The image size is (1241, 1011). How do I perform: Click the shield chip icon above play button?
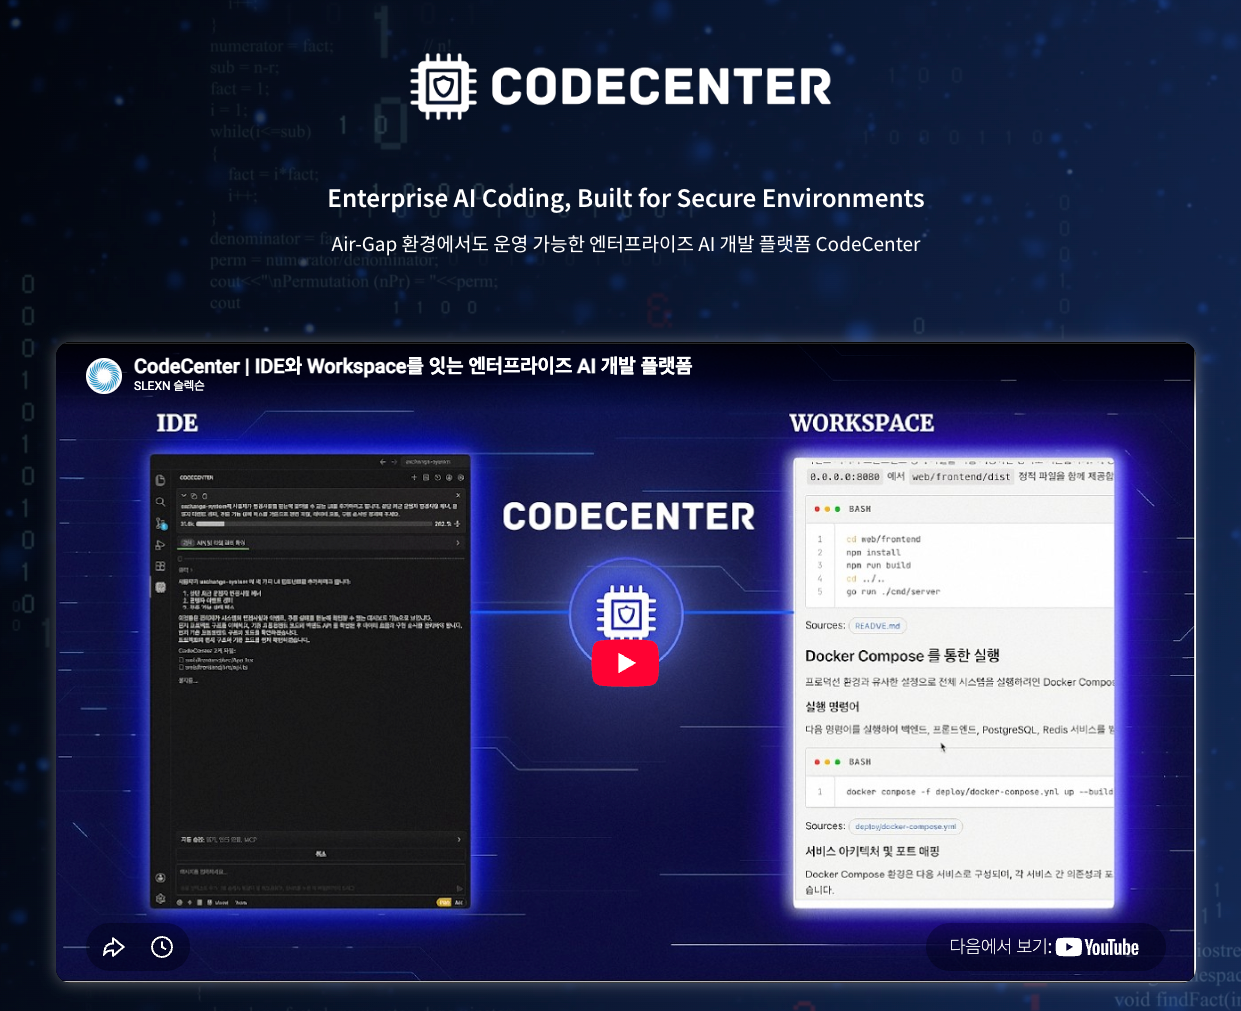626,614
